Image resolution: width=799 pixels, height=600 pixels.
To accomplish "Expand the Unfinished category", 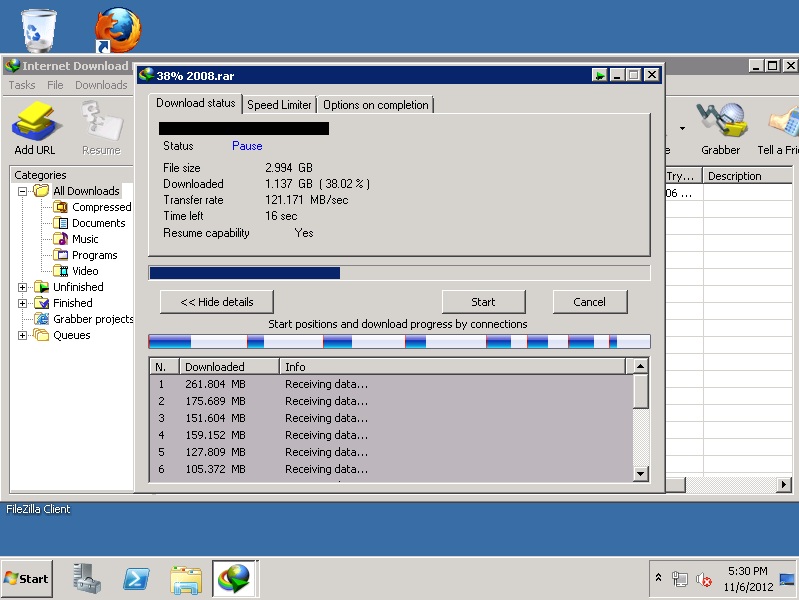I will click(23, 287).
